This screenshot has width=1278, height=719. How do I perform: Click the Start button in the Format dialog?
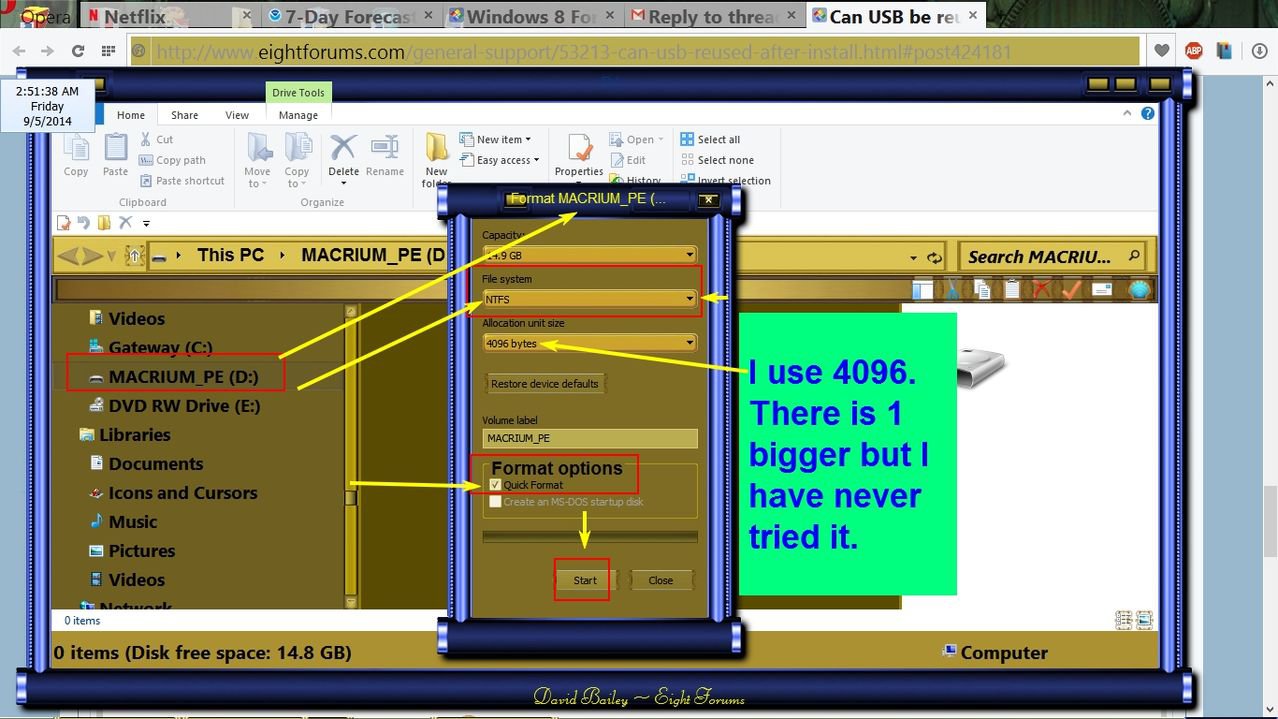pos(585,580)
